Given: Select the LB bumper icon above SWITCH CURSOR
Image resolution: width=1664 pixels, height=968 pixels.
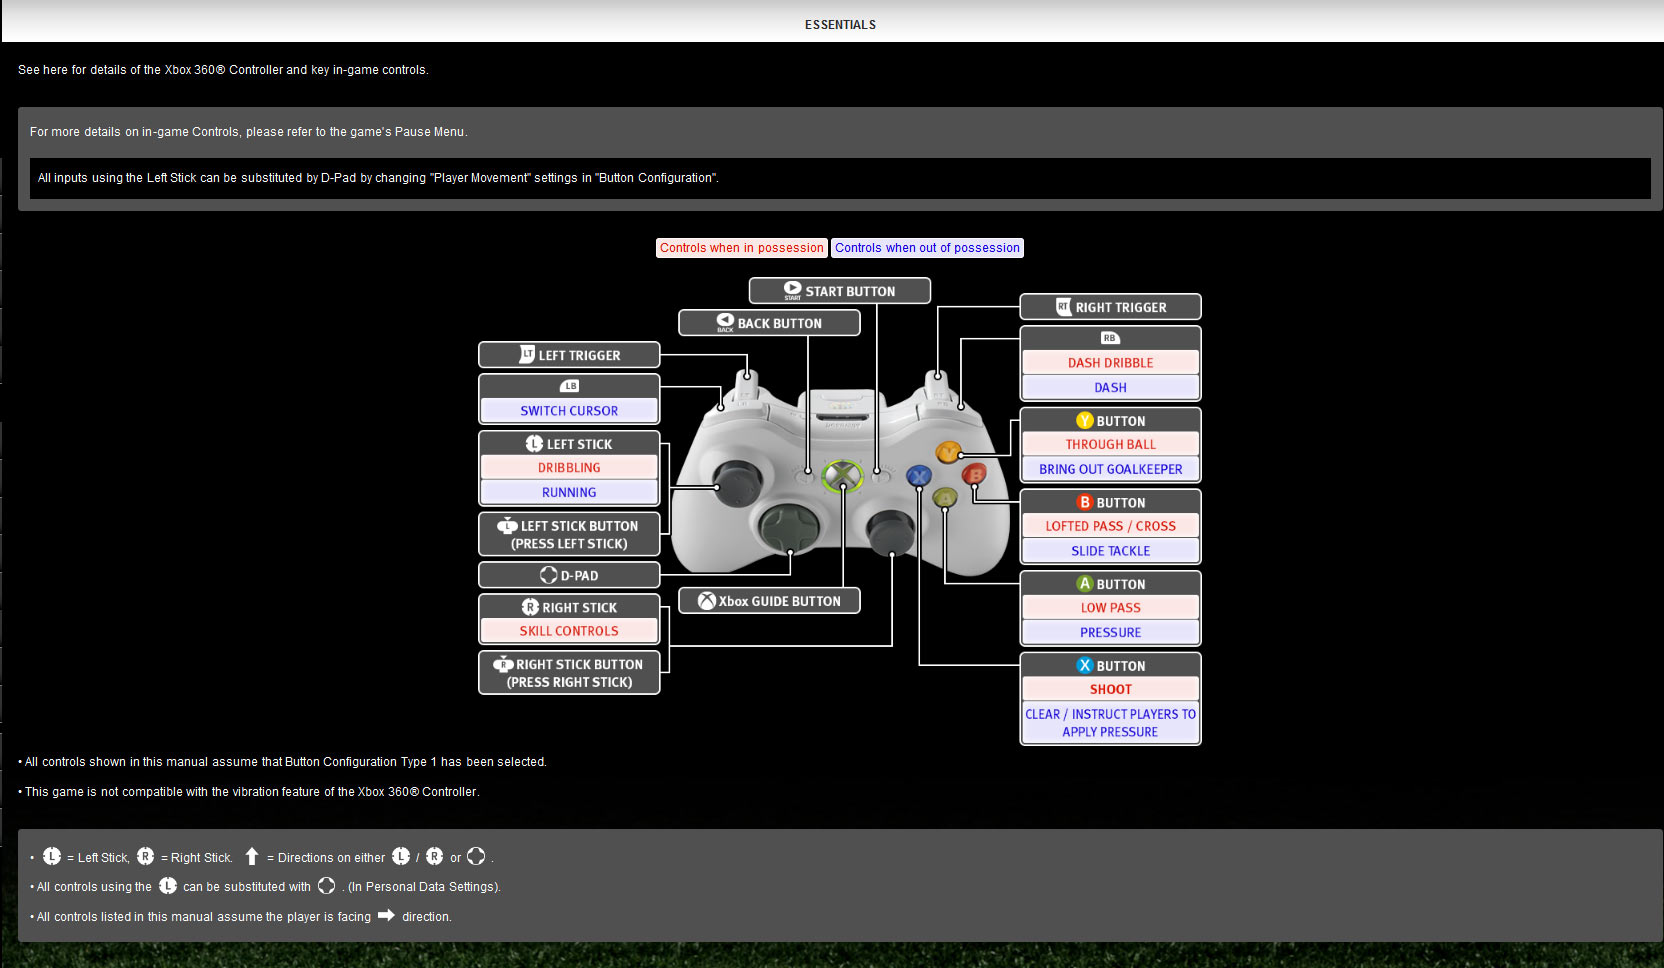Looking at the screenshot, I should (569, 386).
